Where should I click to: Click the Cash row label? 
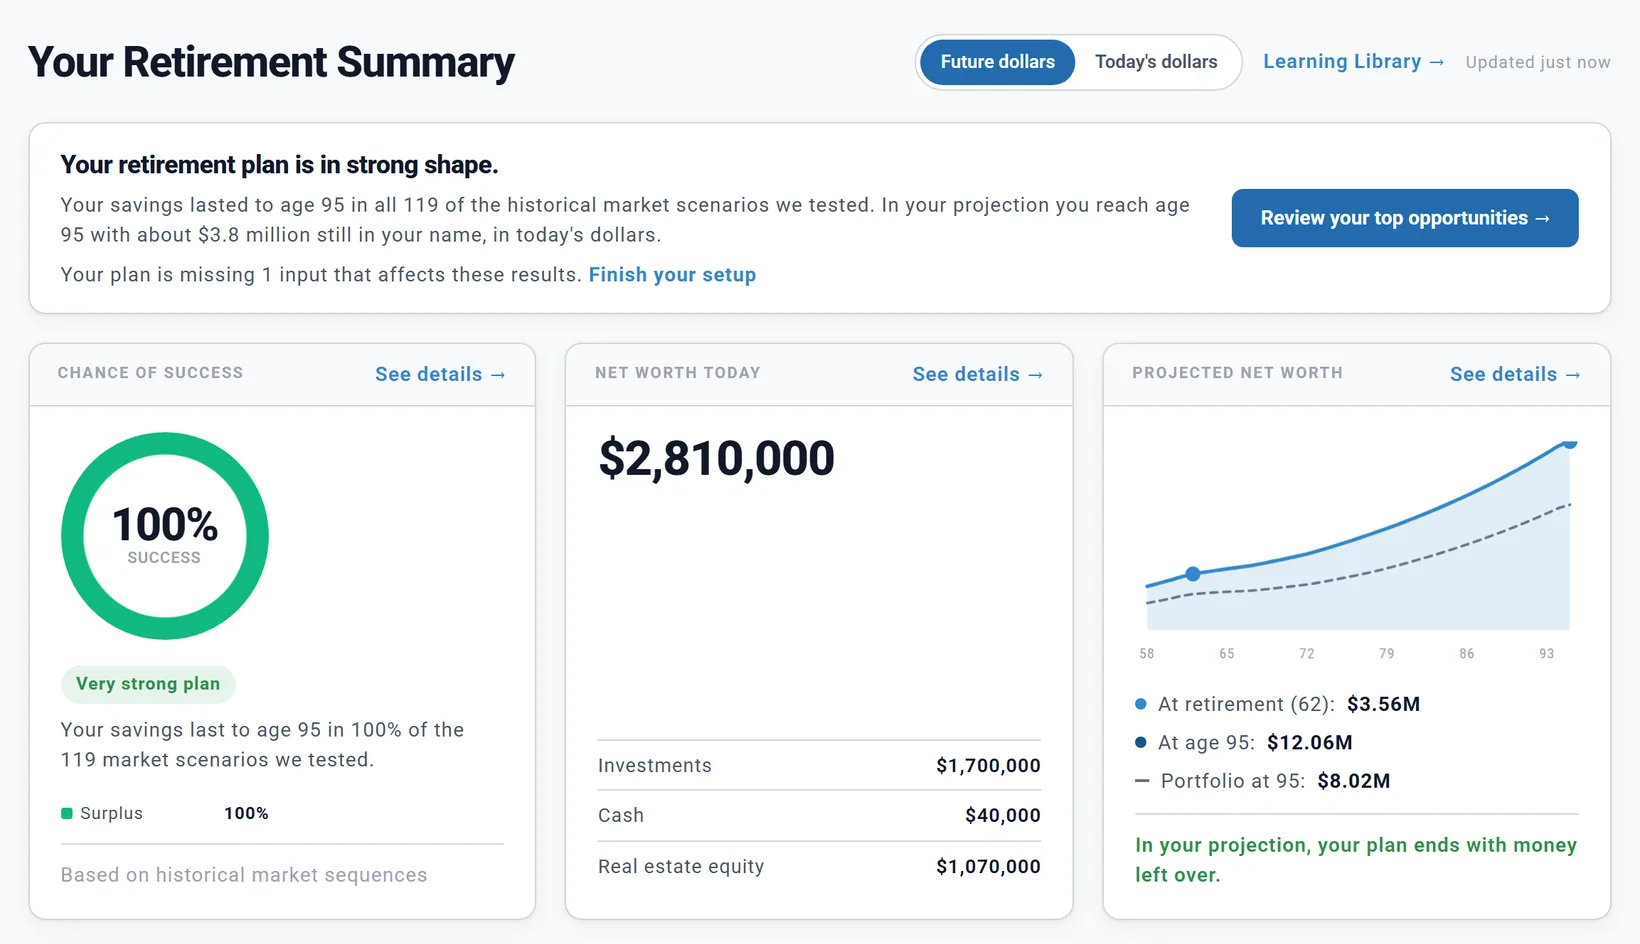tap(621, 816)
